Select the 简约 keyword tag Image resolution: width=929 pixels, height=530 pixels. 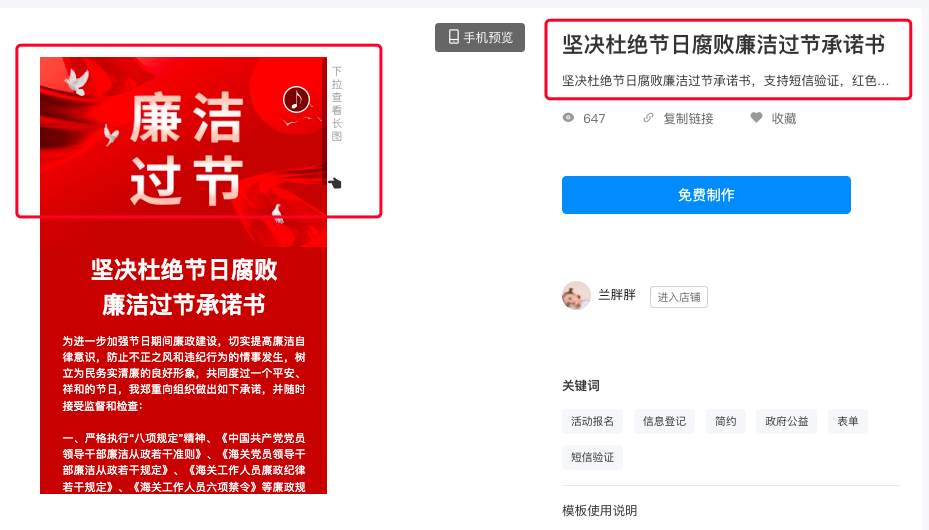726,421
